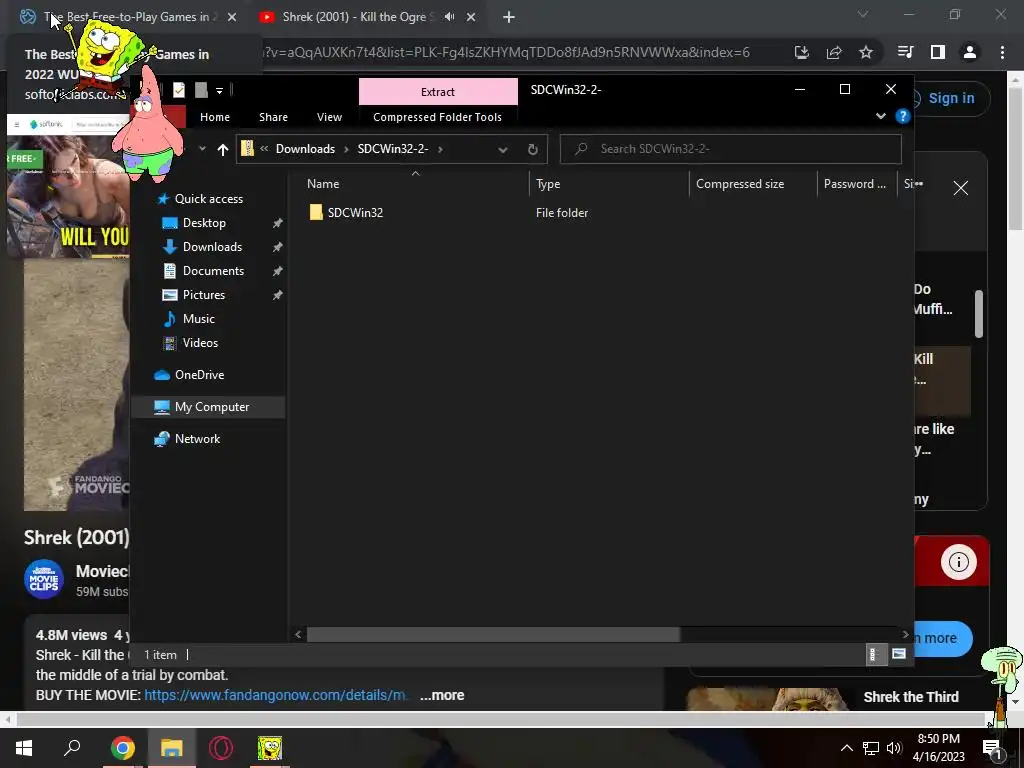Viewport: 1024px width, 768px height.
Task: Switch to large icons view layout
Action: point(899,654)
